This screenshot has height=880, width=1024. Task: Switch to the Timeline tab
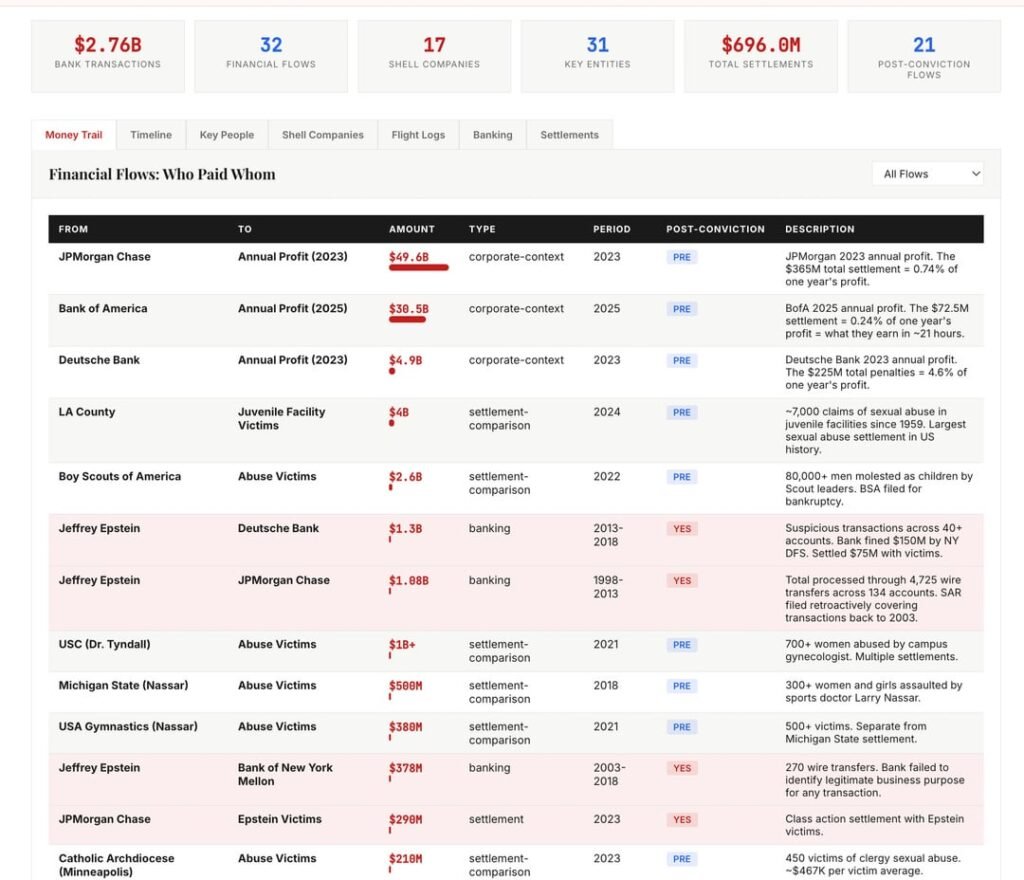pyautogui.click(x=151, y=135)
